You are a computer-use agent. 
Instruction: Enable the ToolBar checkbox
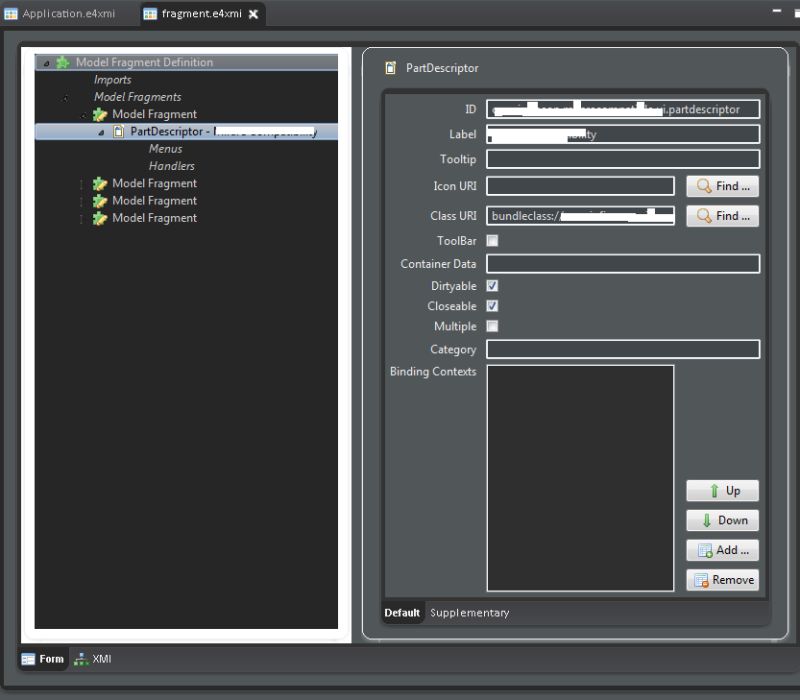point(491,240)
